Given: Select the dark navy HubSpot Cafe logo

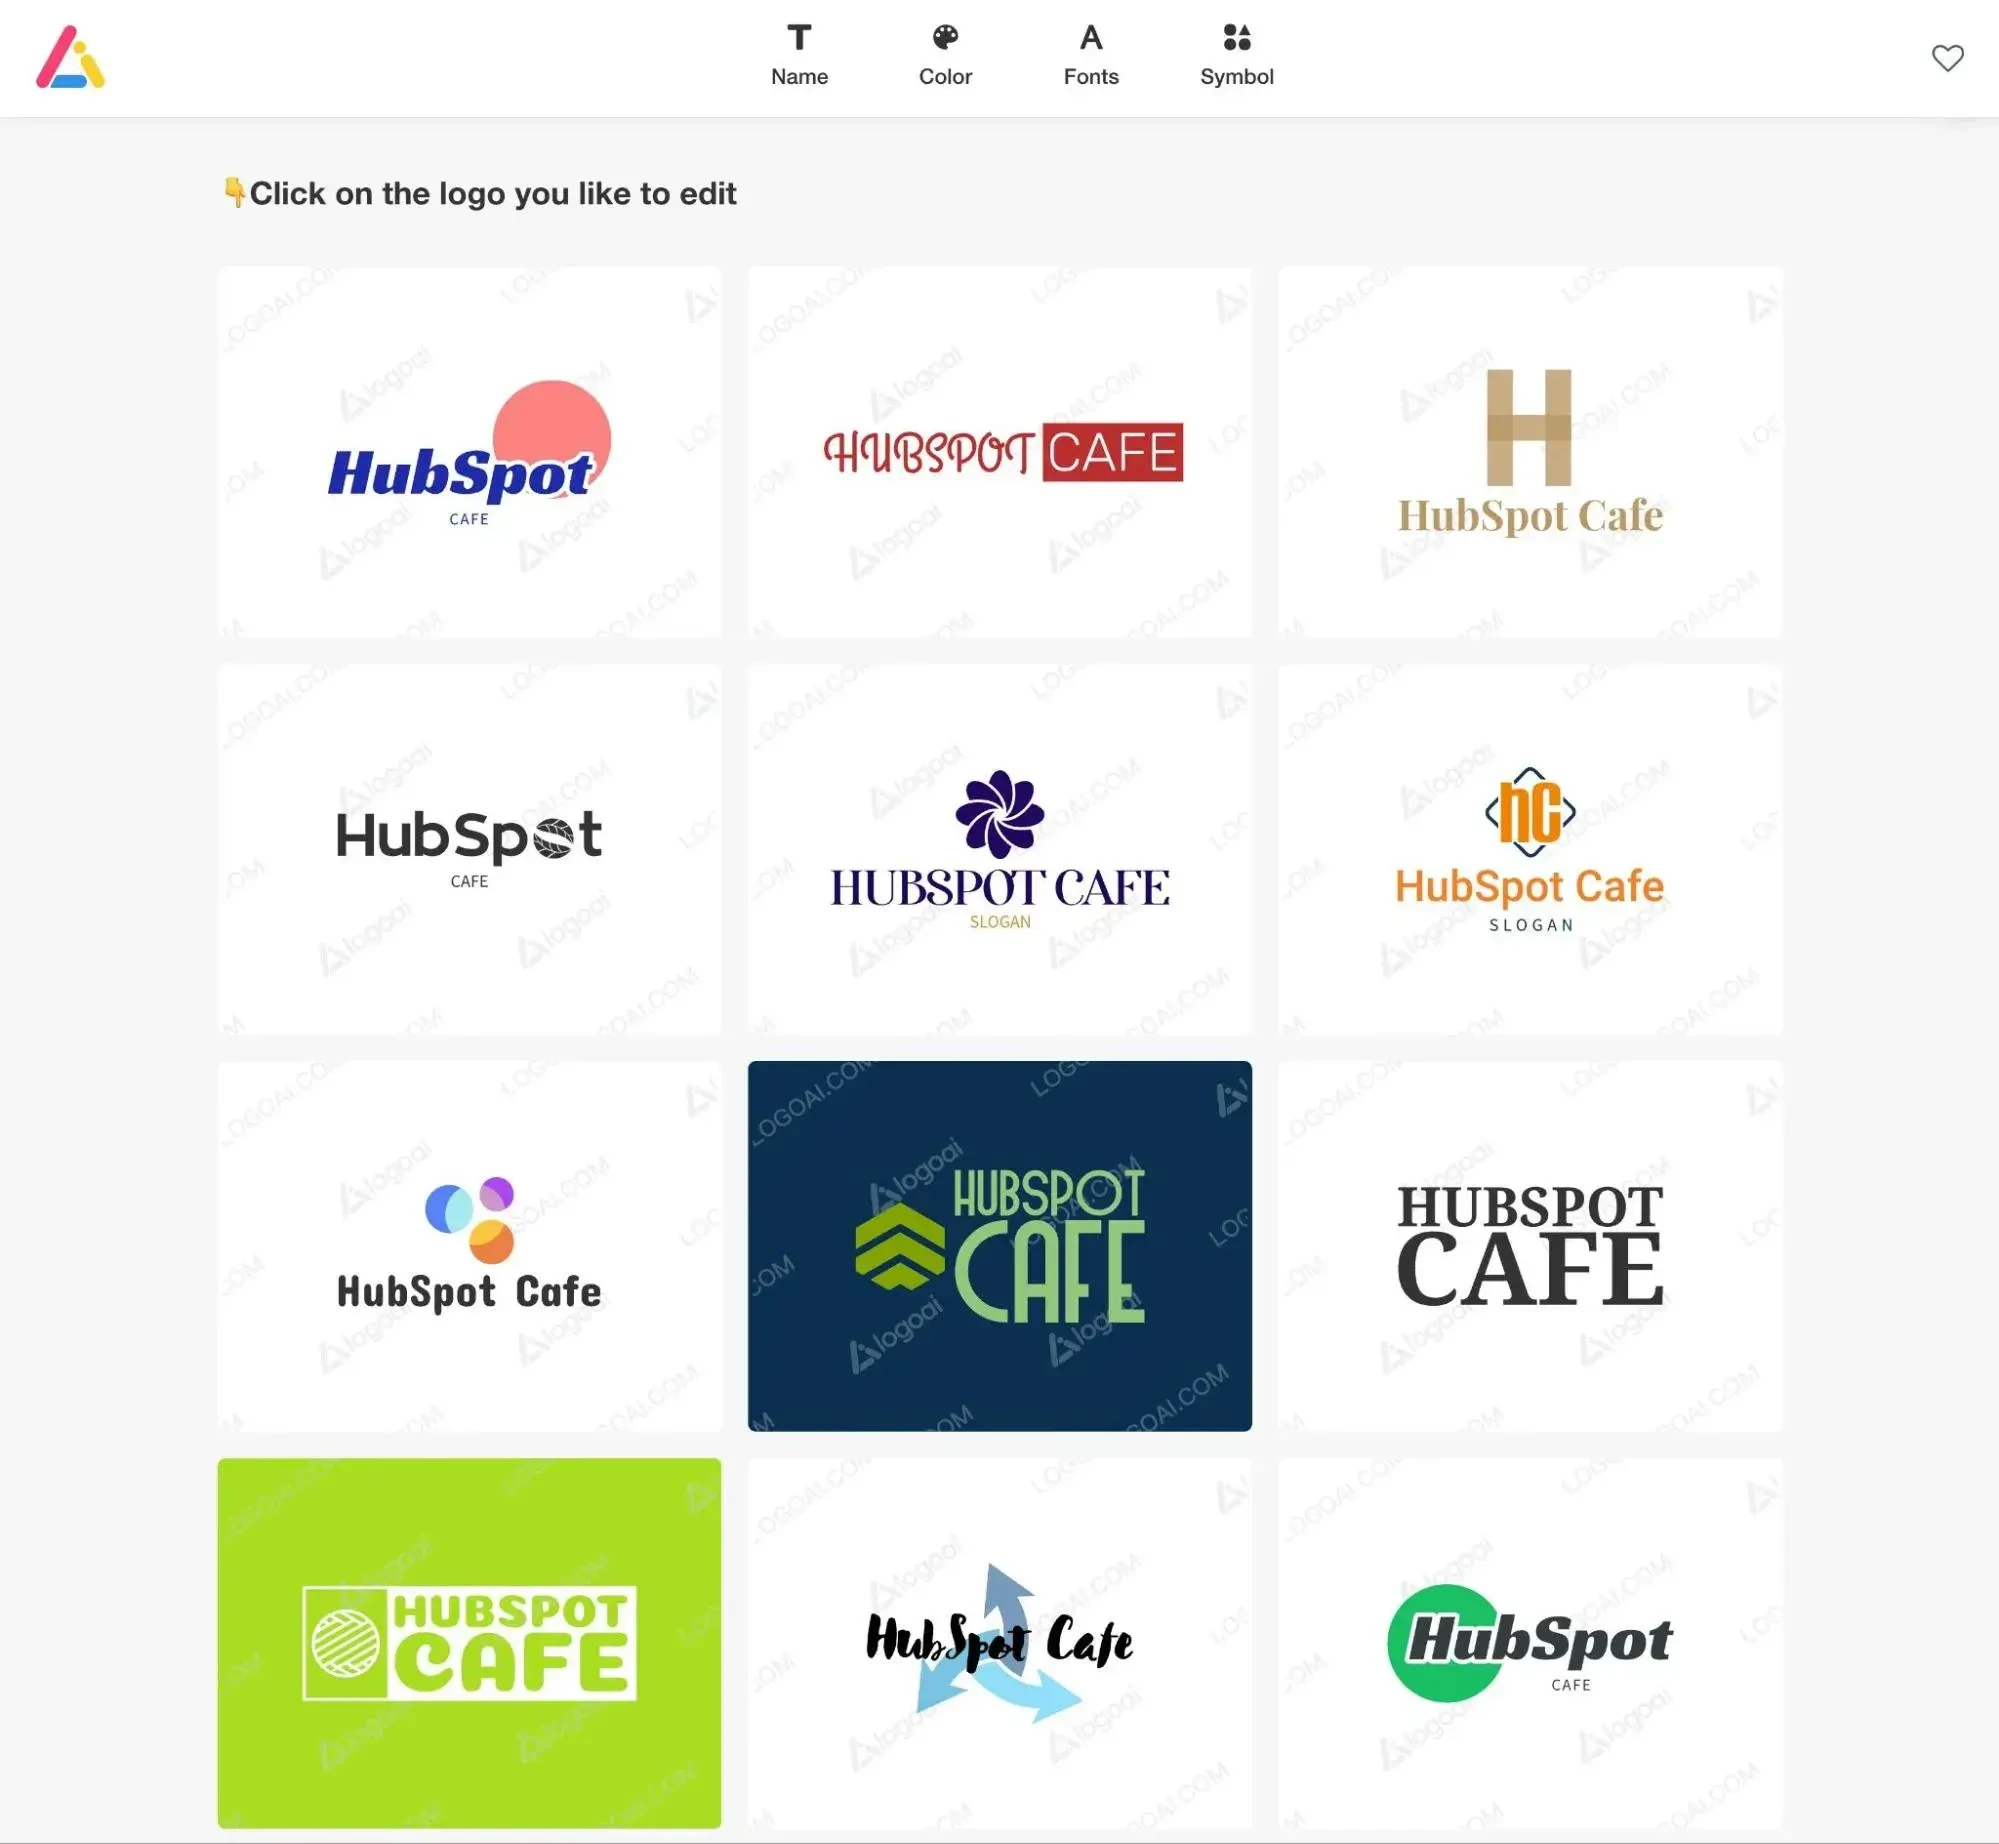Looking at the screenshot, I should [x=1000, y=1245].
